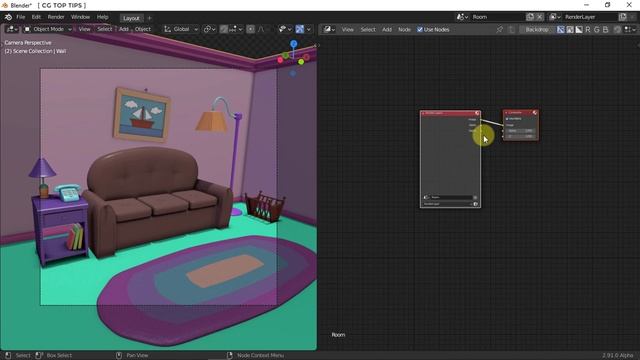The height and width of the screenshot is (360, 640).
Task: Open the node editor View menu
Action: pos(347,29)
